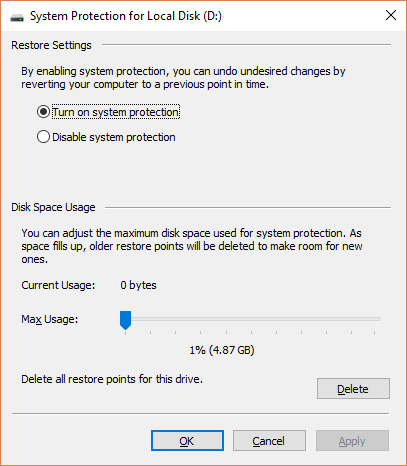Click the "Delete all restore points for this drive." text
Screen dimensions: 407x466
click(112, 379)
